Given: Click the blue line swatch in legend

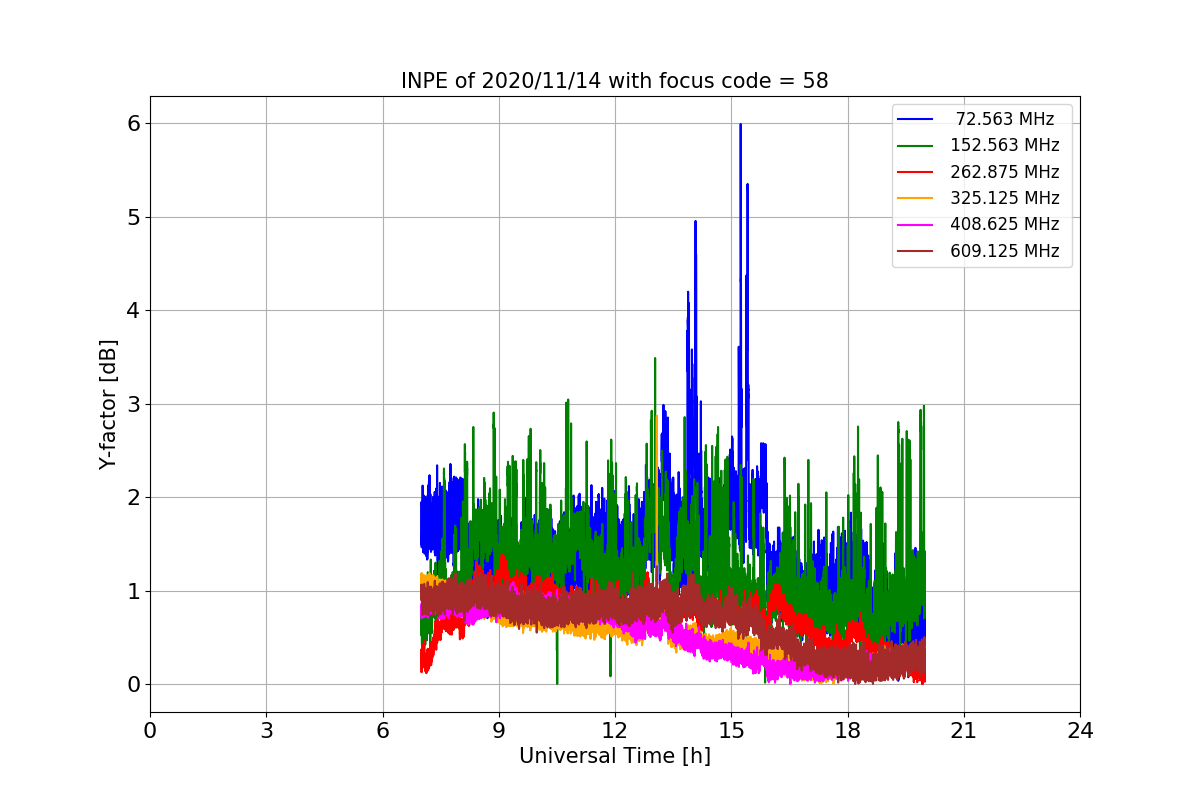Looking at the screenshot, I should (x=915, y=119).
